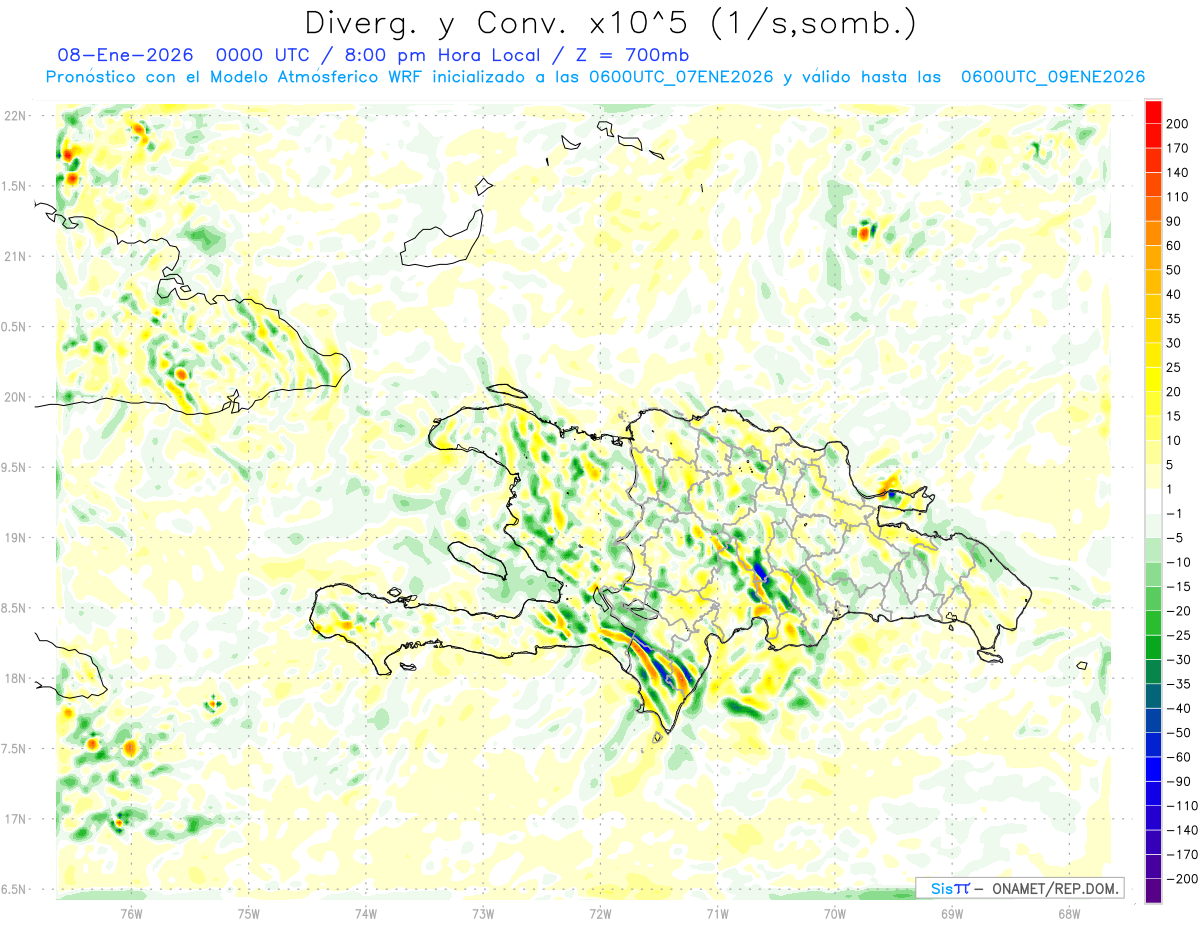
Task: Click the legend value '-170'
Action: coord(1182,854)
